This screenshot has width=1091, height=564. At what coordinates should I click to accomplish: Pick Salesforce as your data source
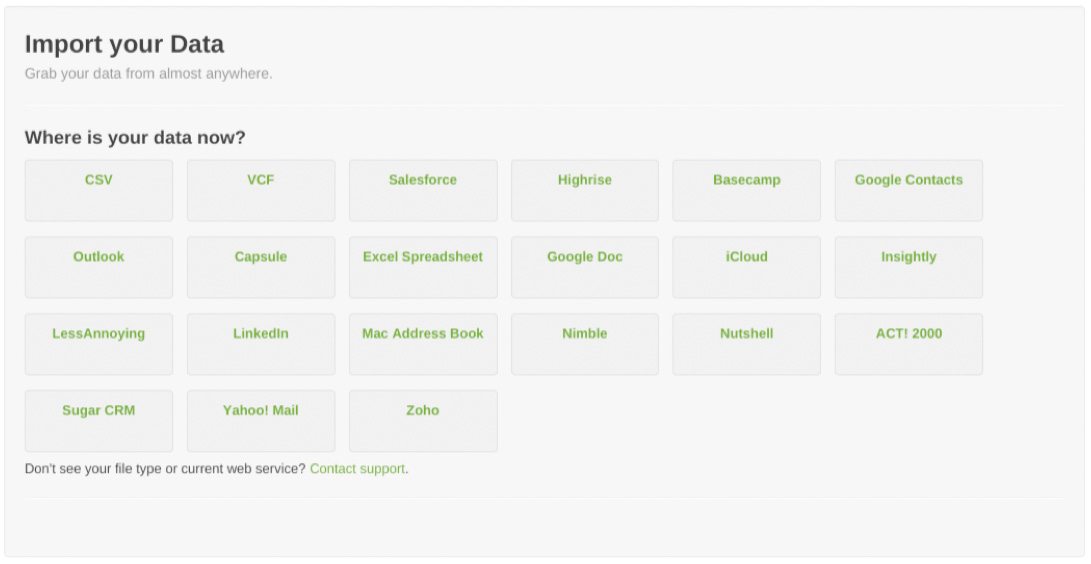[423, 191]
